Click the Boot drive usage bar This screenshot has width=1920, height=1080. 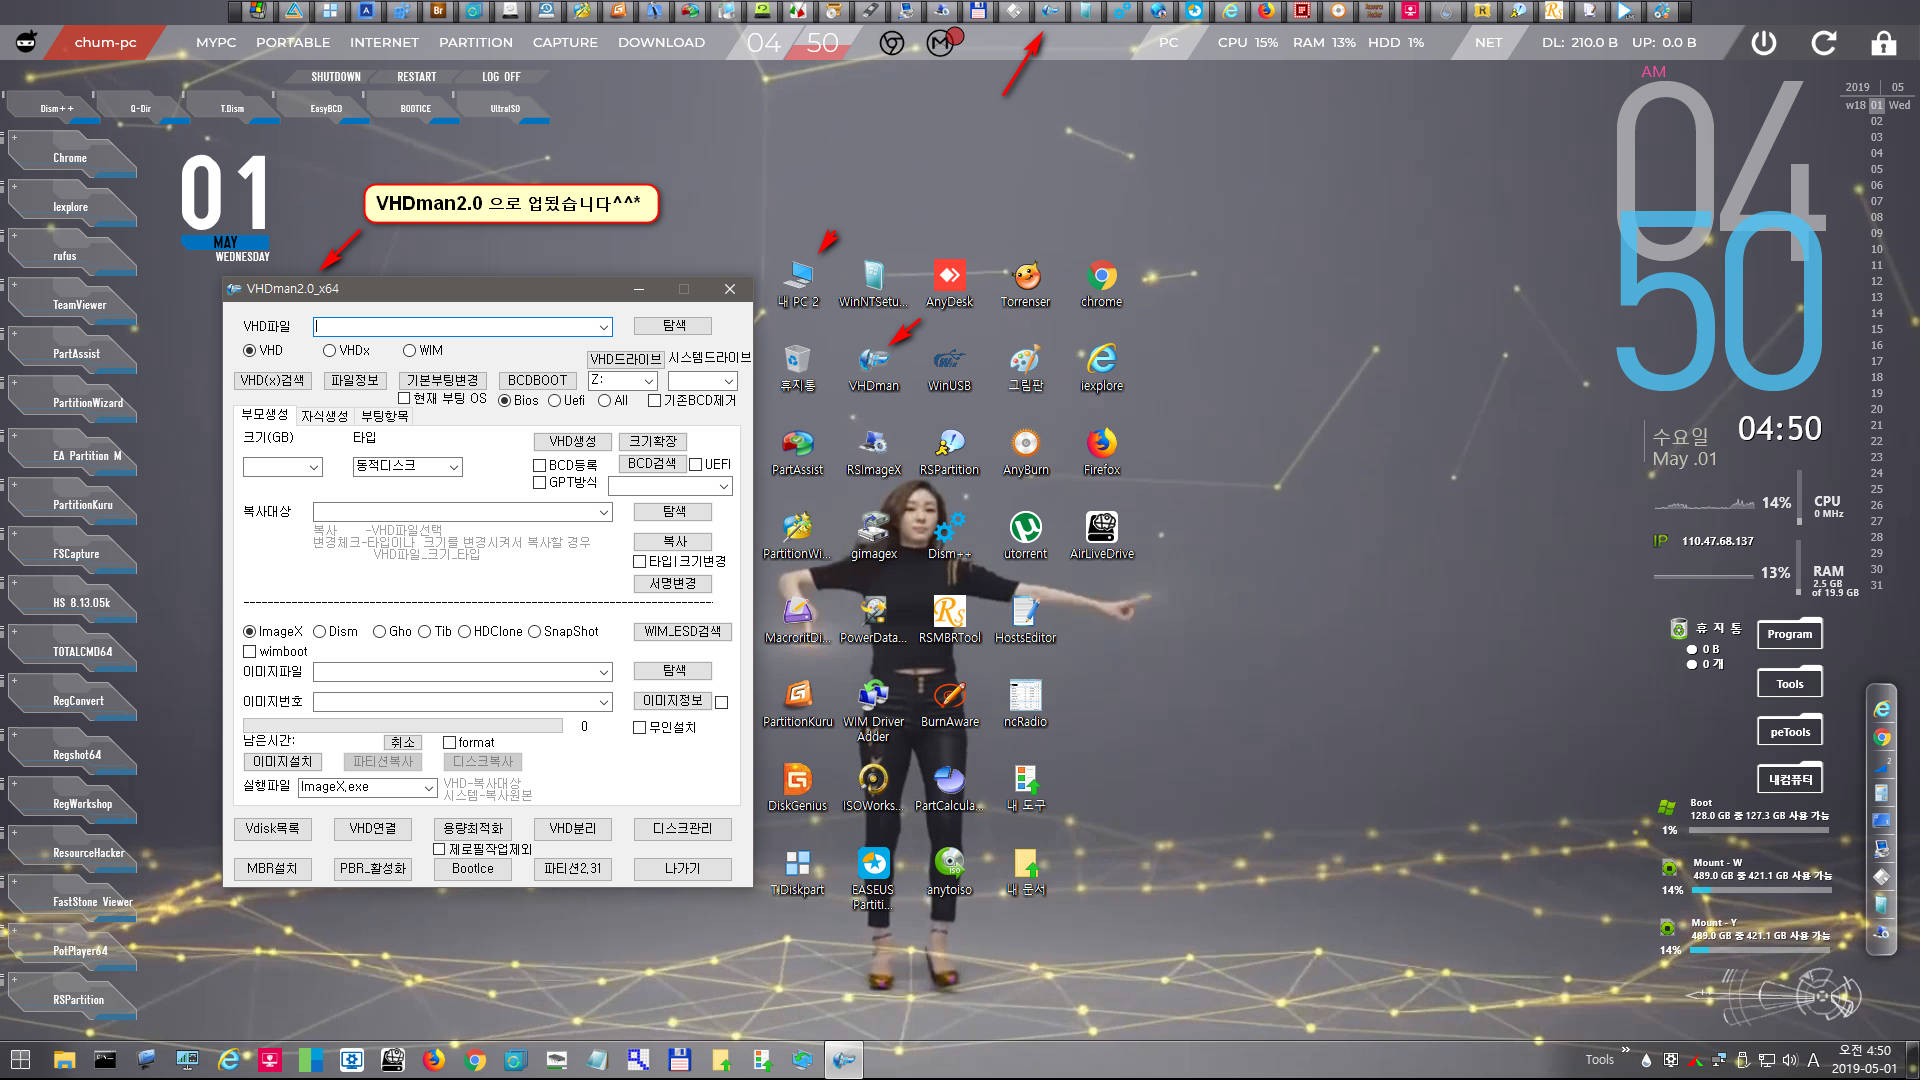coord(1760,830)
